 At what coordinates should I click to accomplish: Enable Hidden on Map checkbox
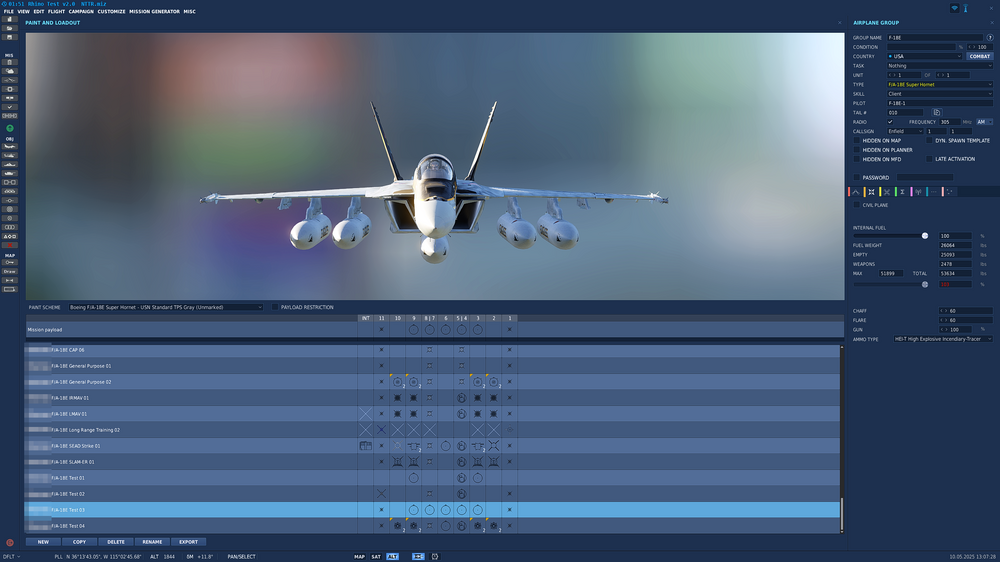point(857,140)
